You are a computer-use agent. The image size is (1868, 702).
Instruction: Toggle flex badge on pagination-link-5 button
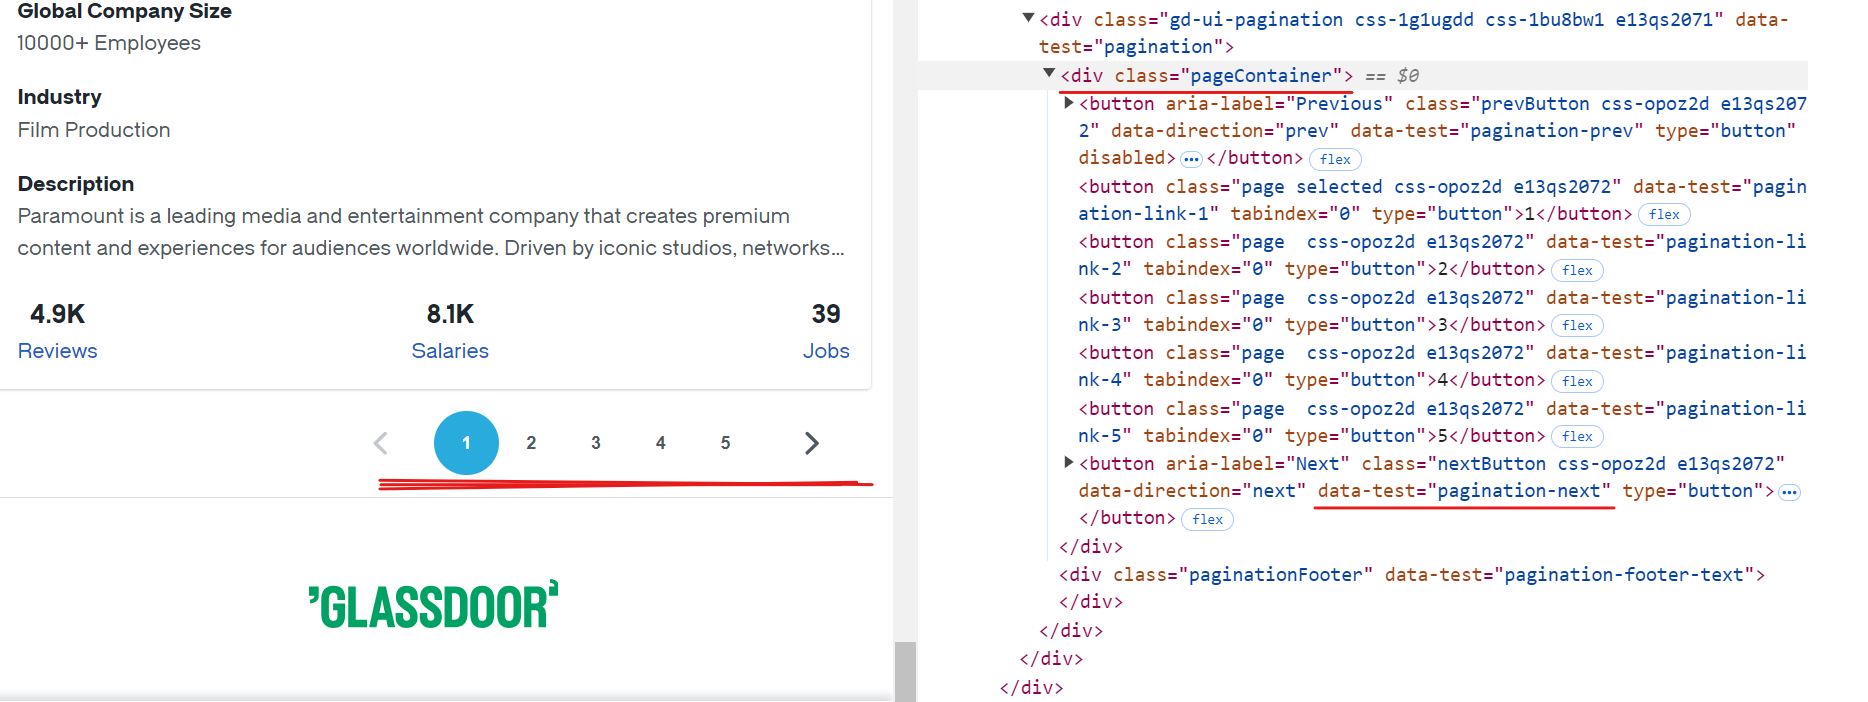click(x=1577, y=436)
